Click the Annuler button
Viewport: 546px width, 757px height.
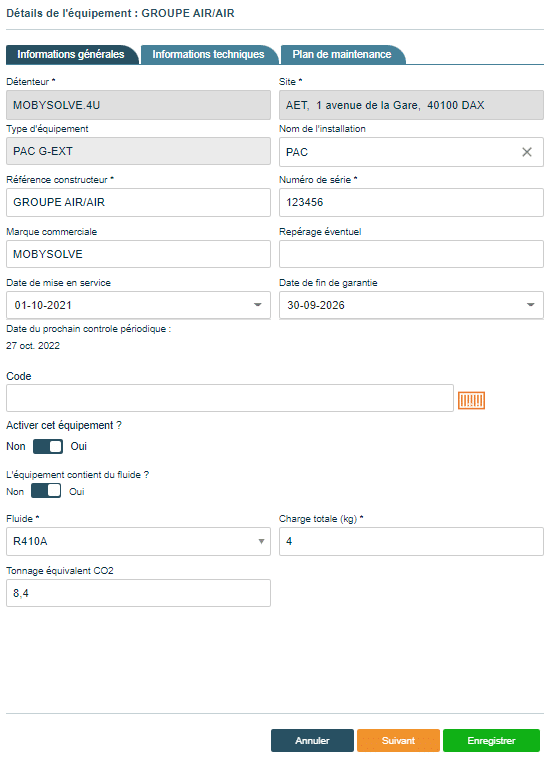pyautogui.click(x=312, y=740)
